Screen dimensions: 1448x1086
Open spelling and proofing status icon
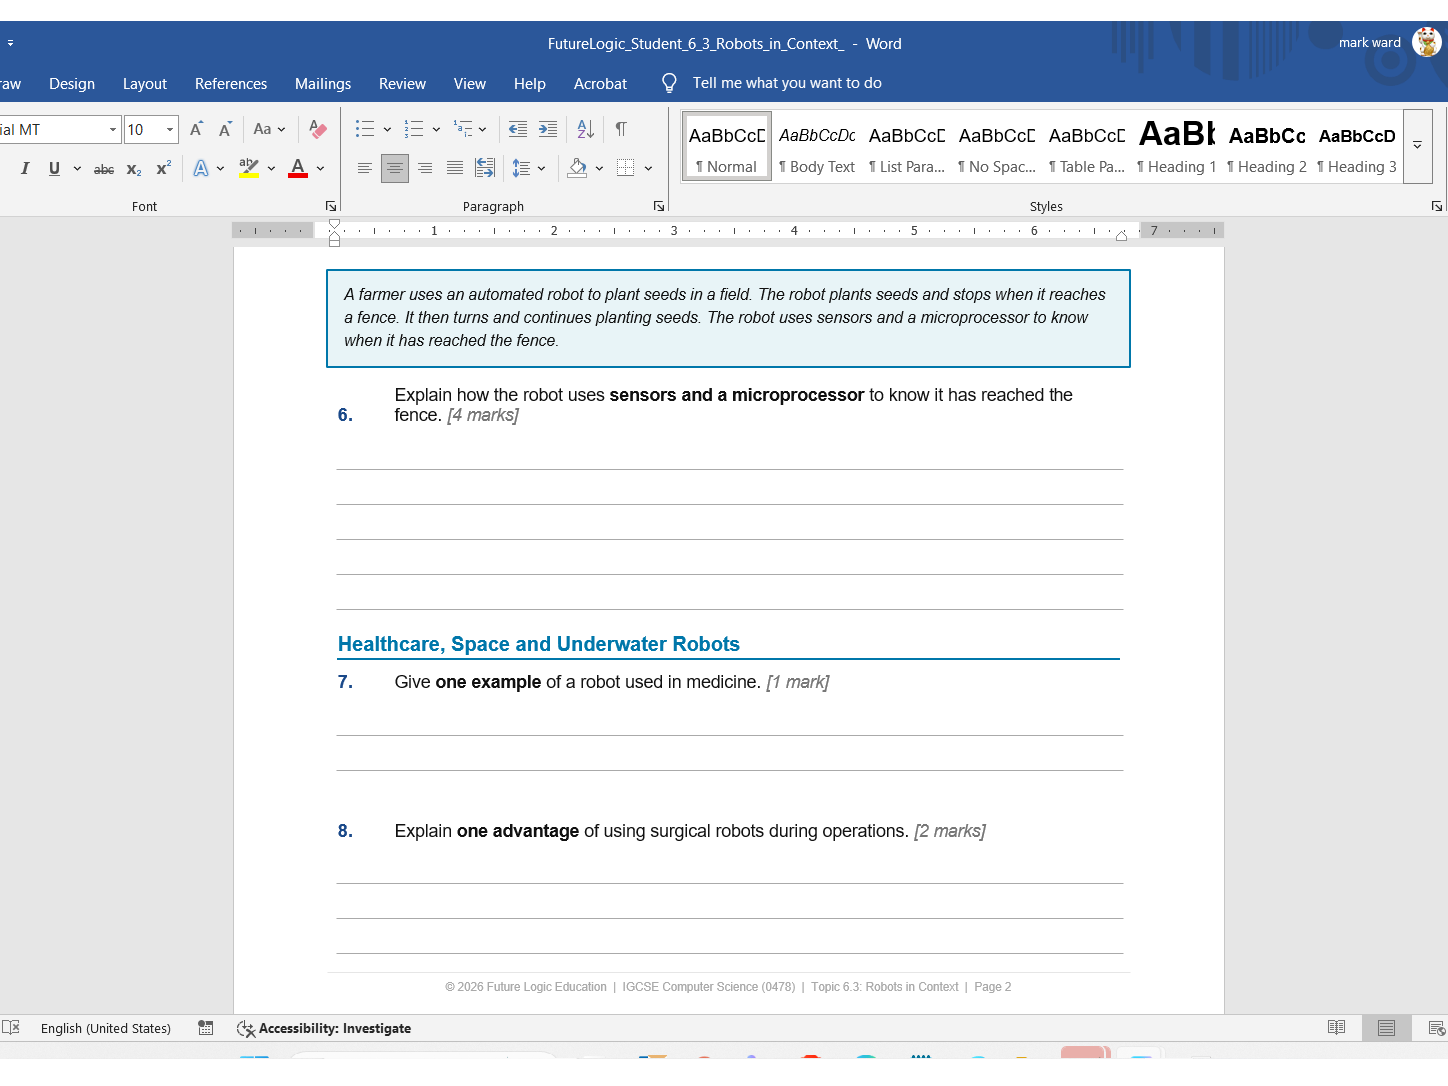(11, 1027)
